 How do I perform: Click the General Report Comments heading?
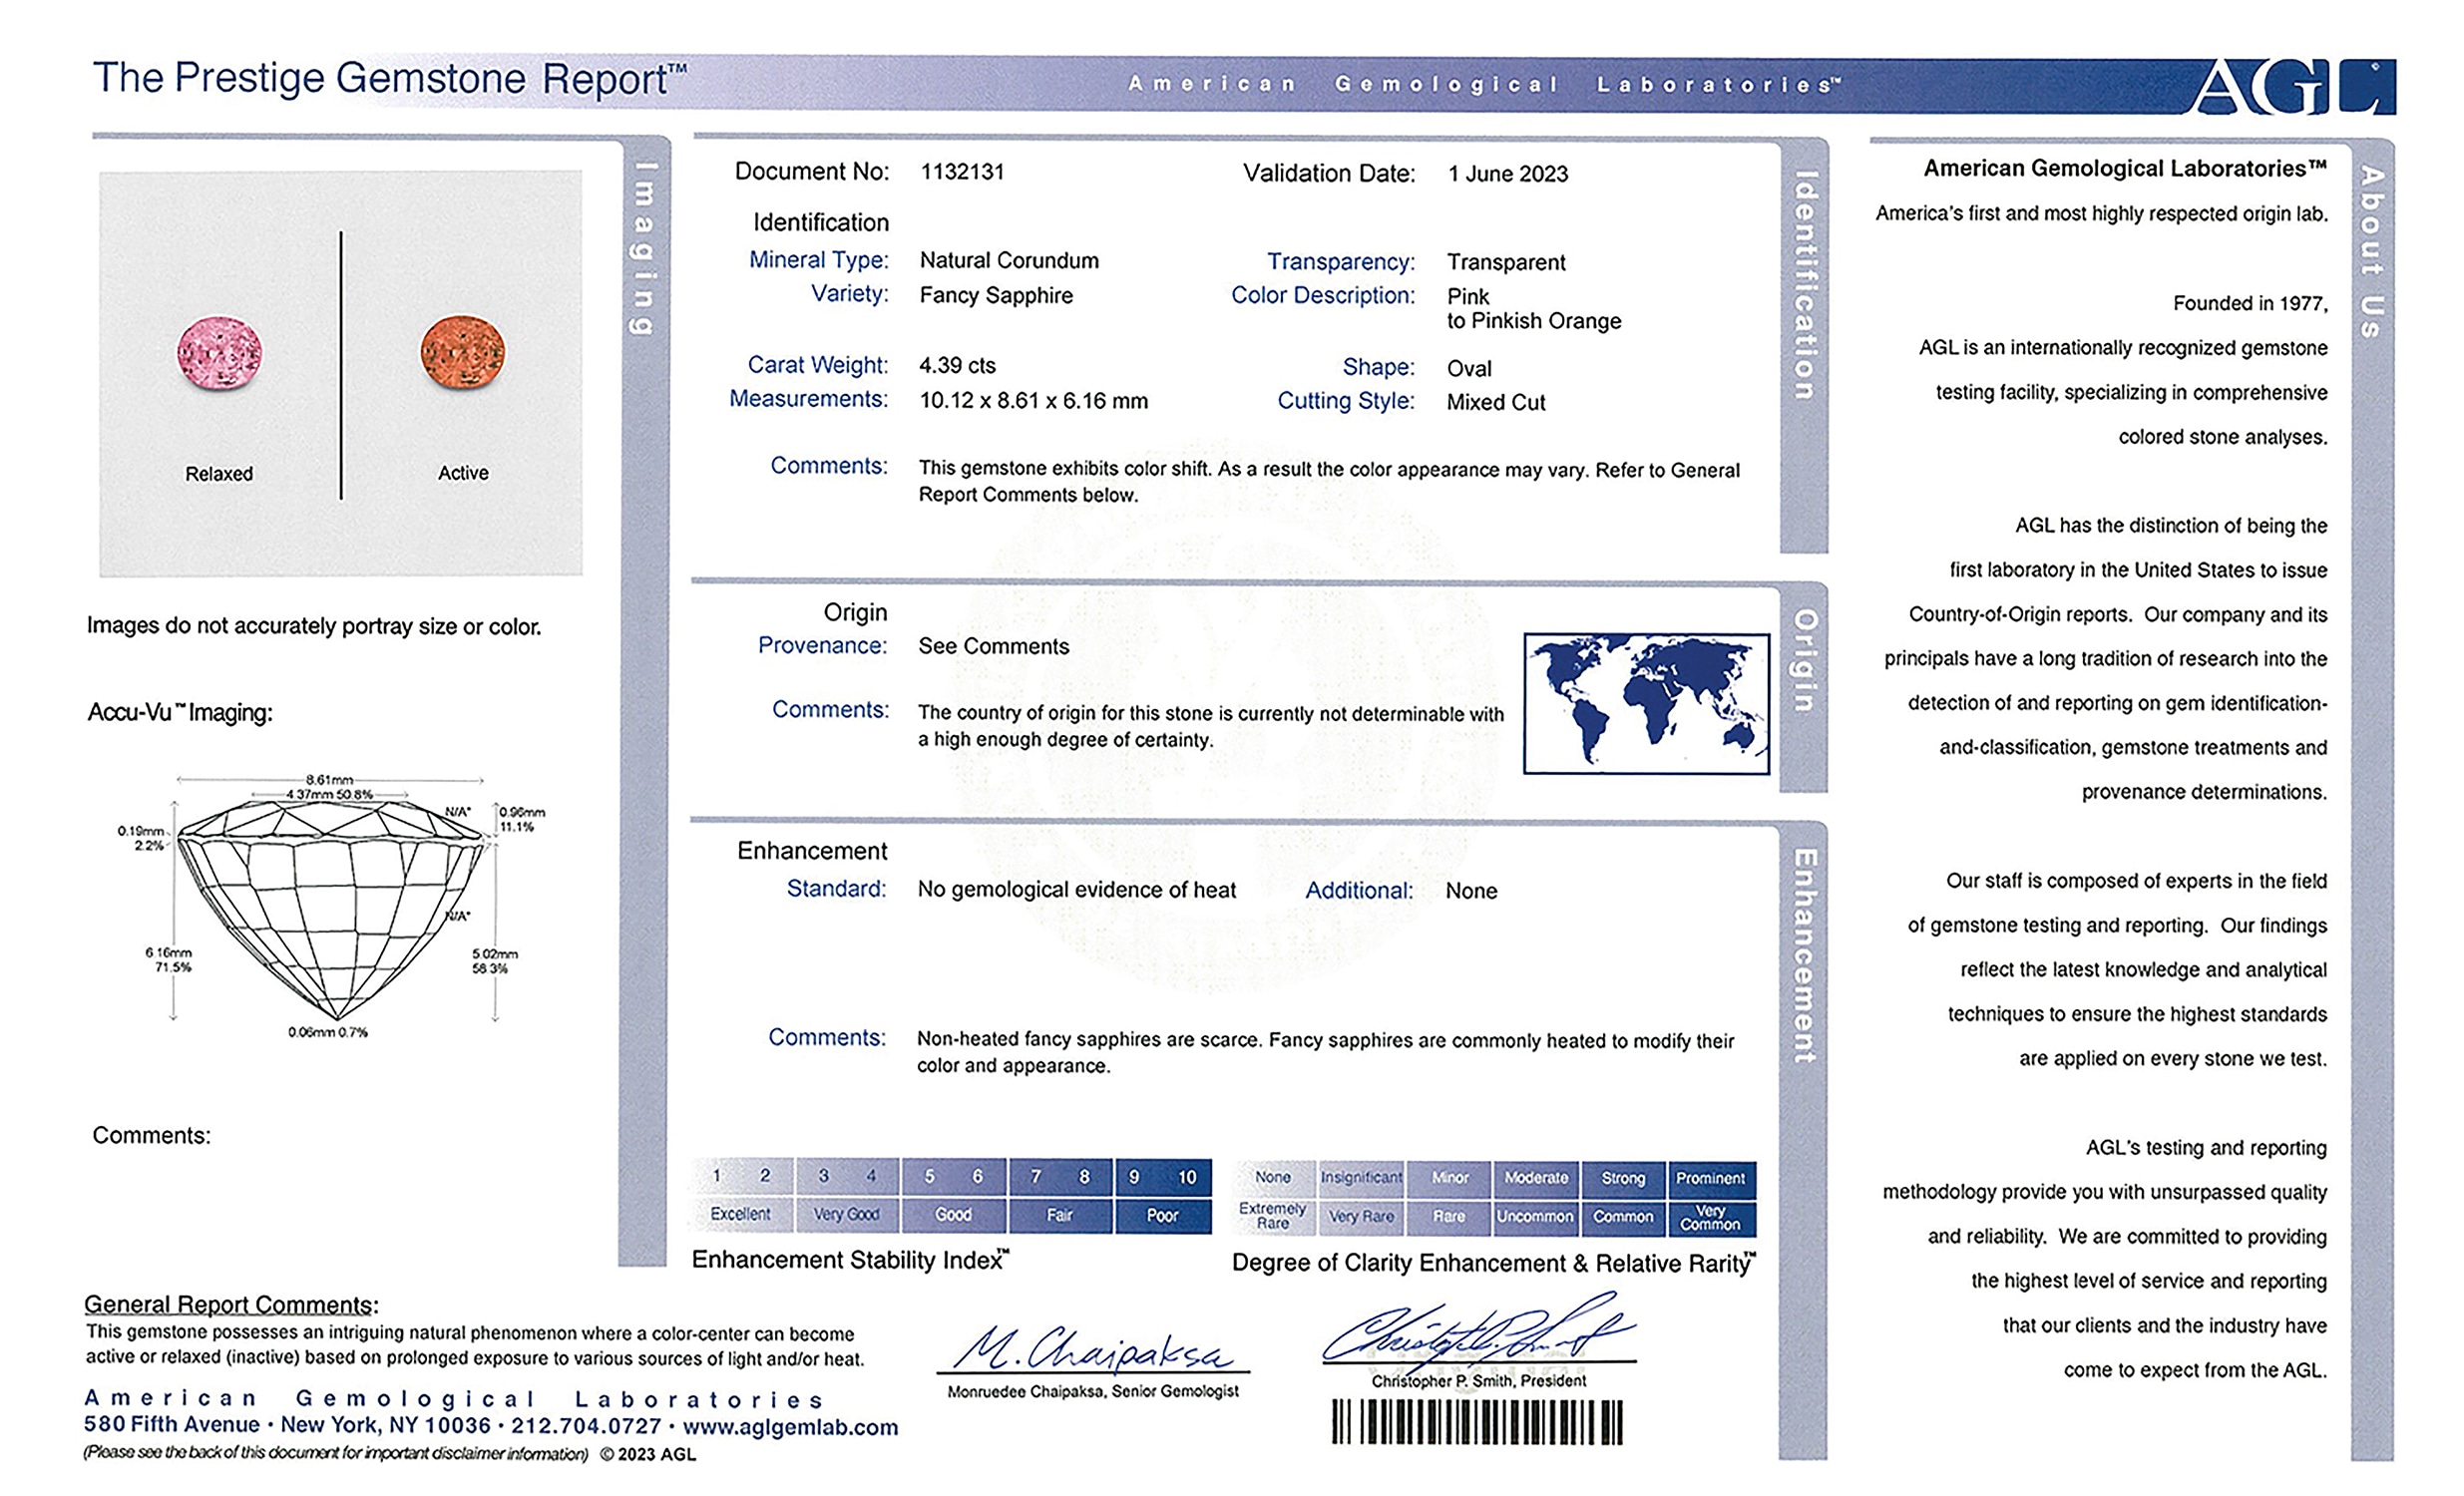[x=231, y=1304]
